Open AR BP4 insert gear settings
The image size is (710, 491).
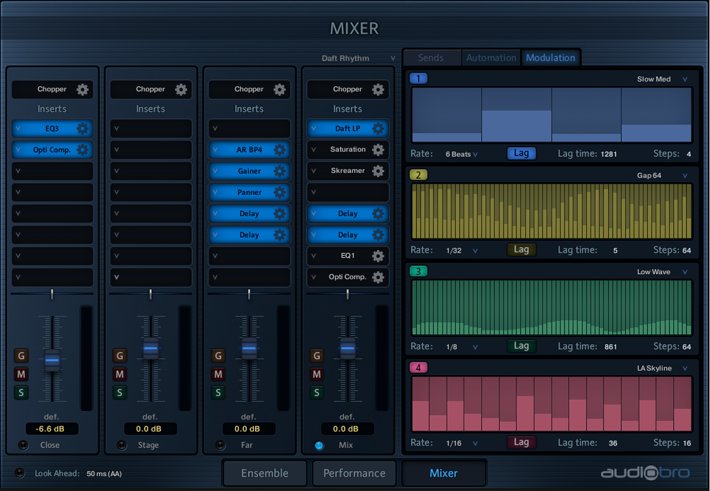[x=280, y=150]
